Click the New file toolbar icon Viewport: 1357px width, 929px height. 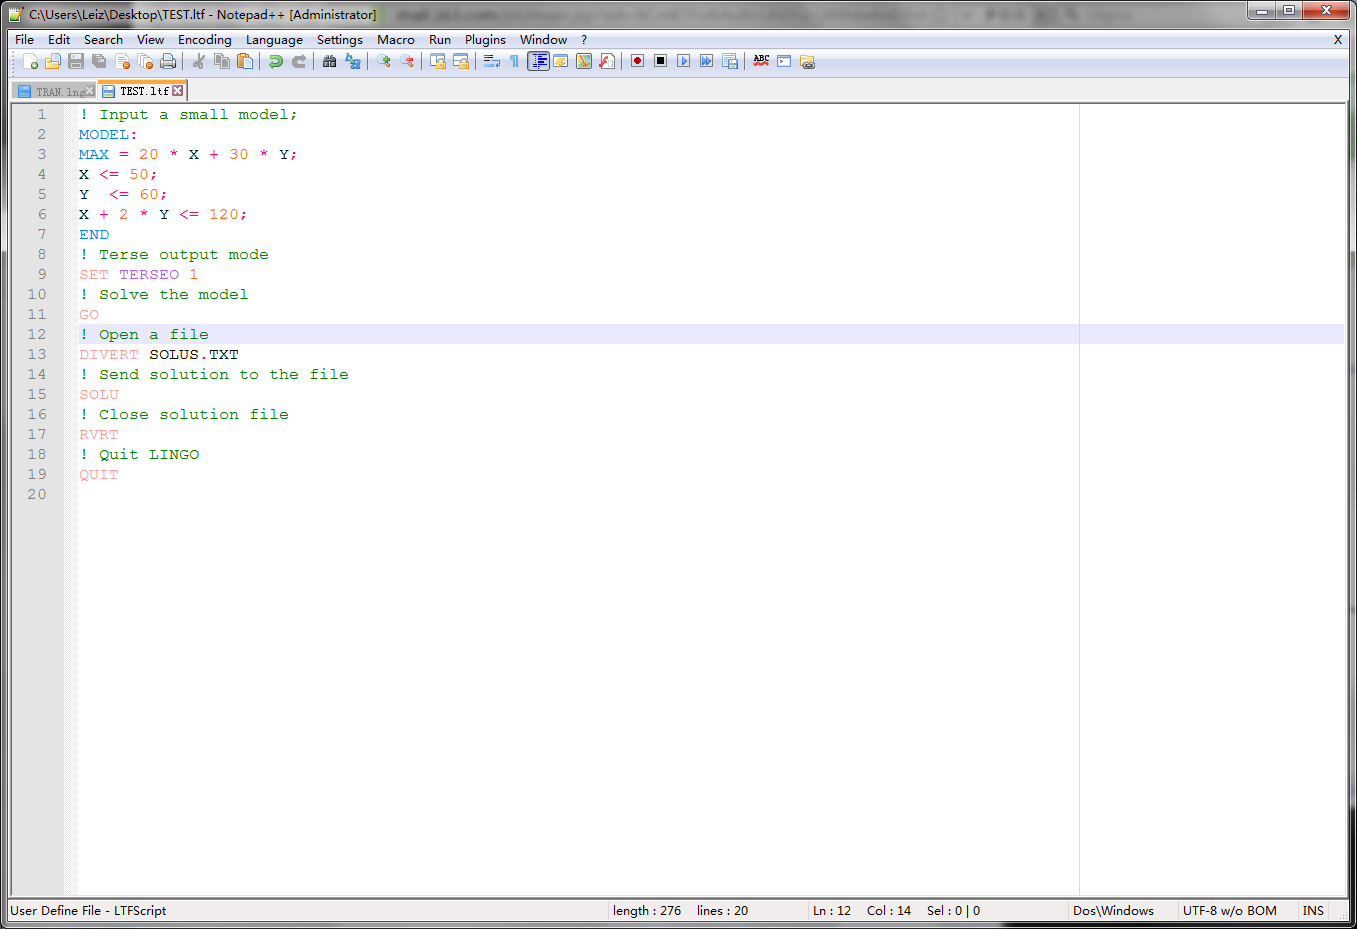30,62
